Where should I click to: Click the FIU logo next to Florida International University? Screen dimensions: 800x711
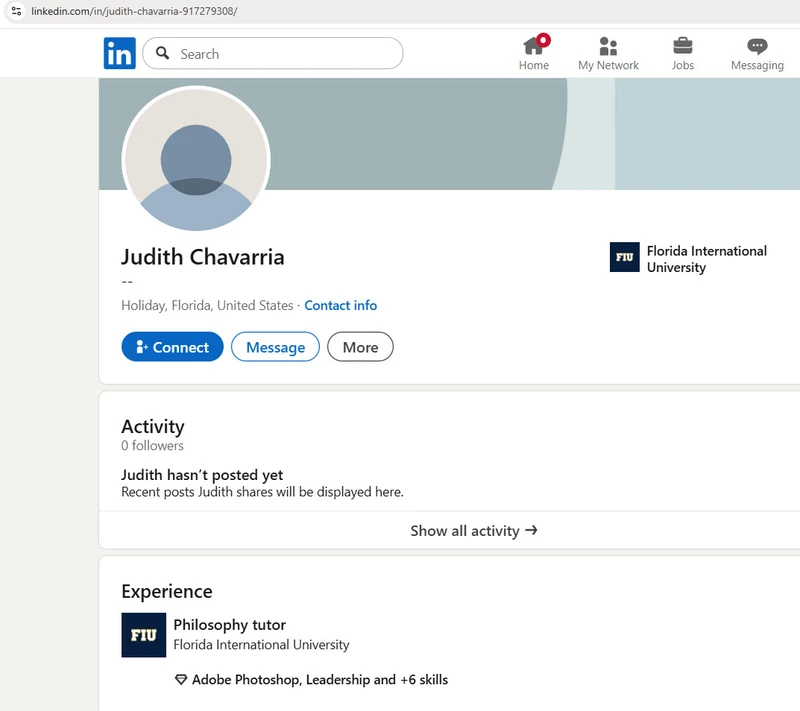click(x=624, y=258)
